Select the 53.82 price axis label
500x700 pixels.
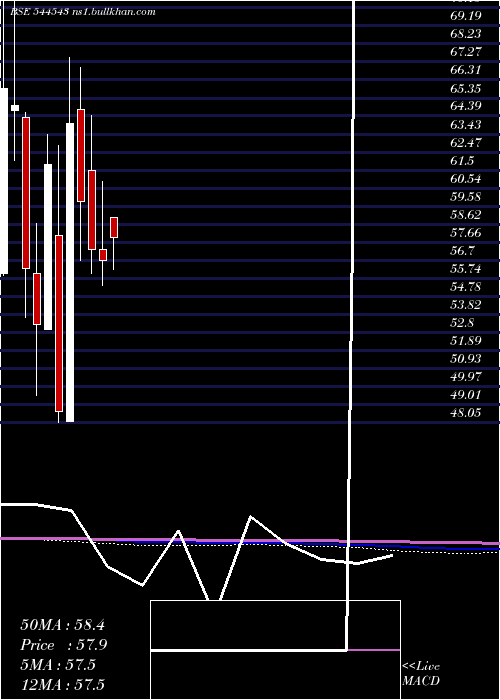[466, 305]
